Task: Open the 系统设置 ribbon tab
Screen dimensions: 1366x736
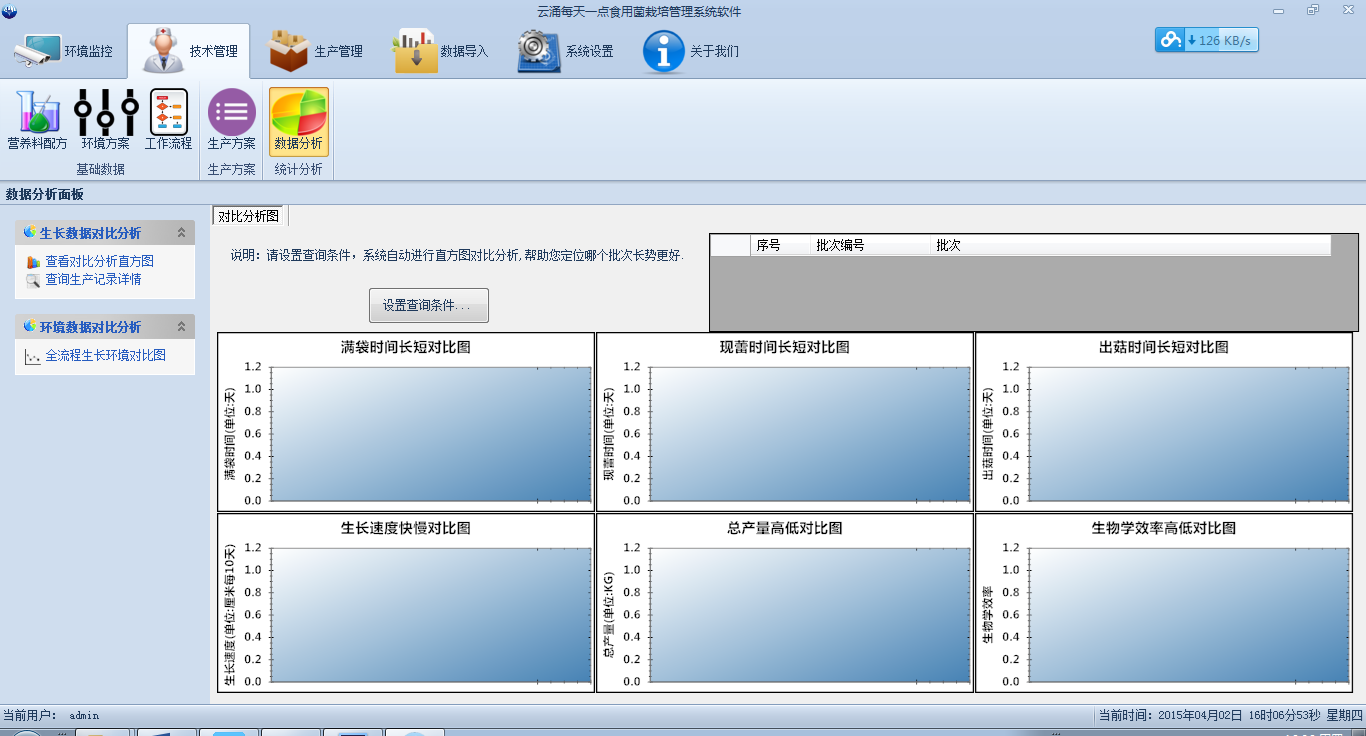Action: [565, 52]
